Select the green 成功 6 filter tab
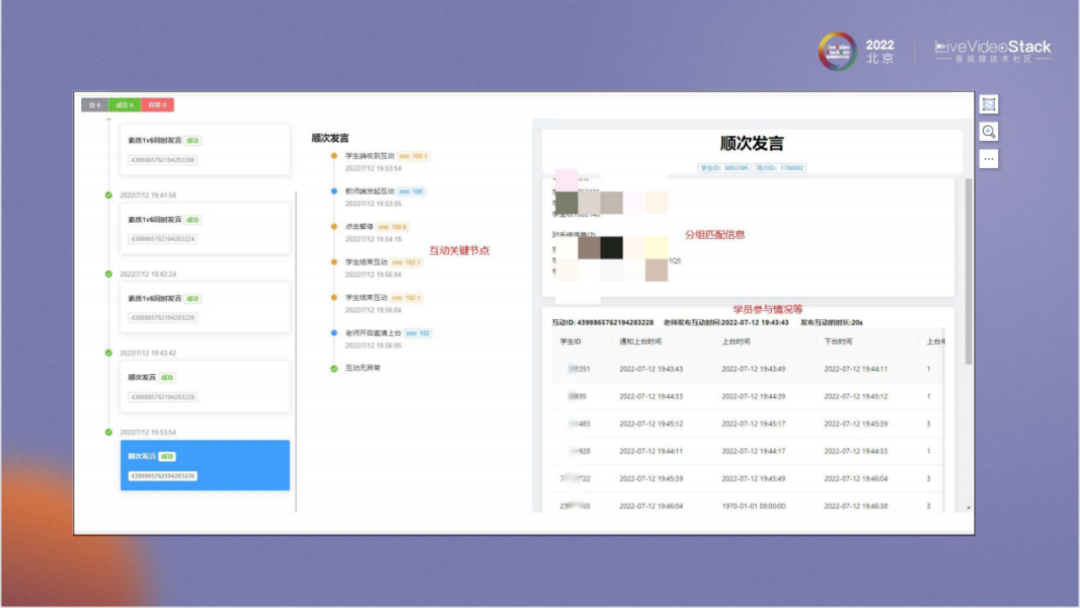Image resolution: width=1080 pixels, height=608 pixels. 125,105
